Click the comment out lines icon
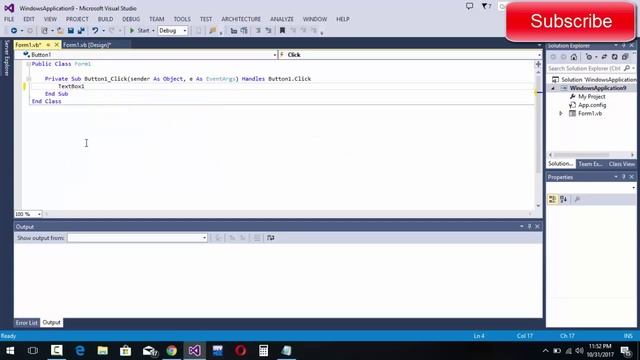 258,31
